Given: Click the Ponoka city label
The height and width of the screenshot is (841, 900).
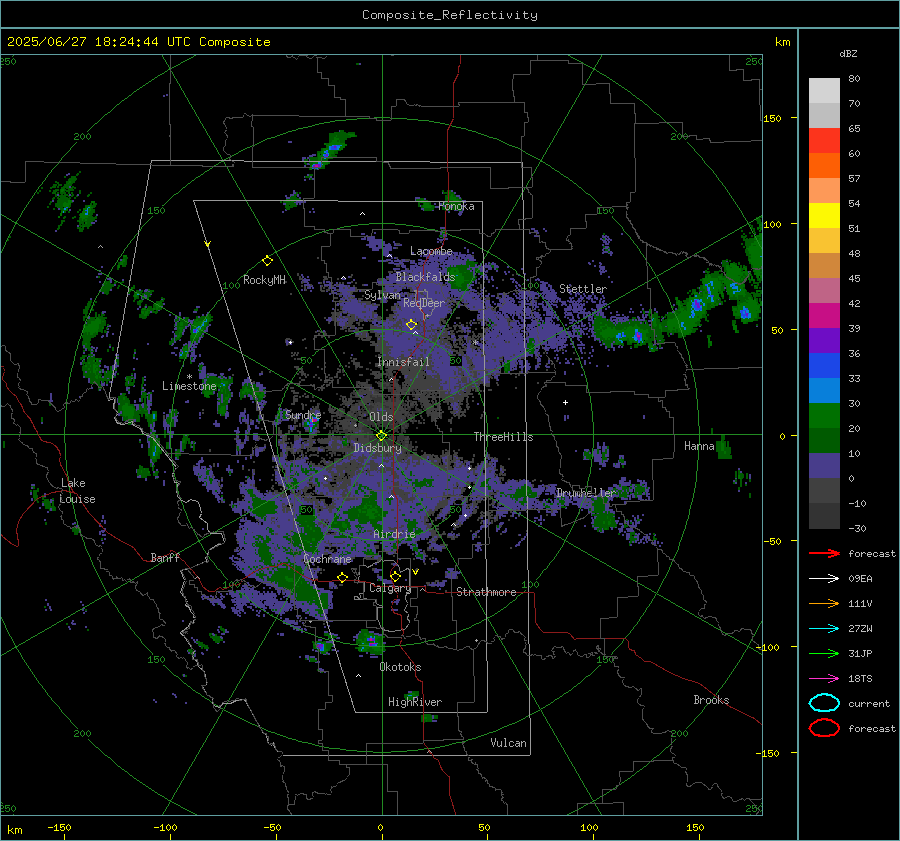Looking at the screenshot, I should point(456,206).
